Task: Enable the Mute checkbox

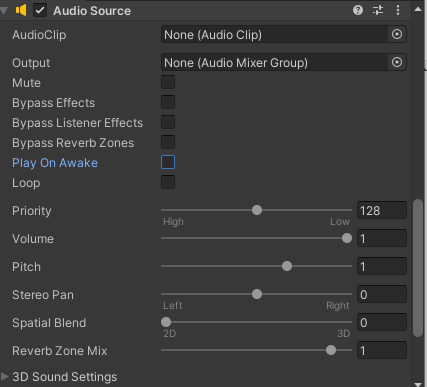Action: click(x=168, y=82)
